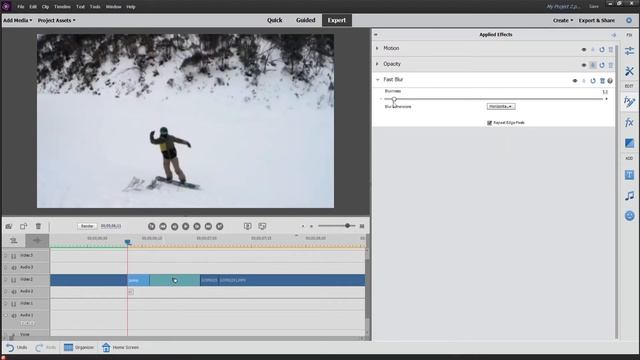Switch to the Quick tab
The image size is (640, 360).
(x=274, y=20)
